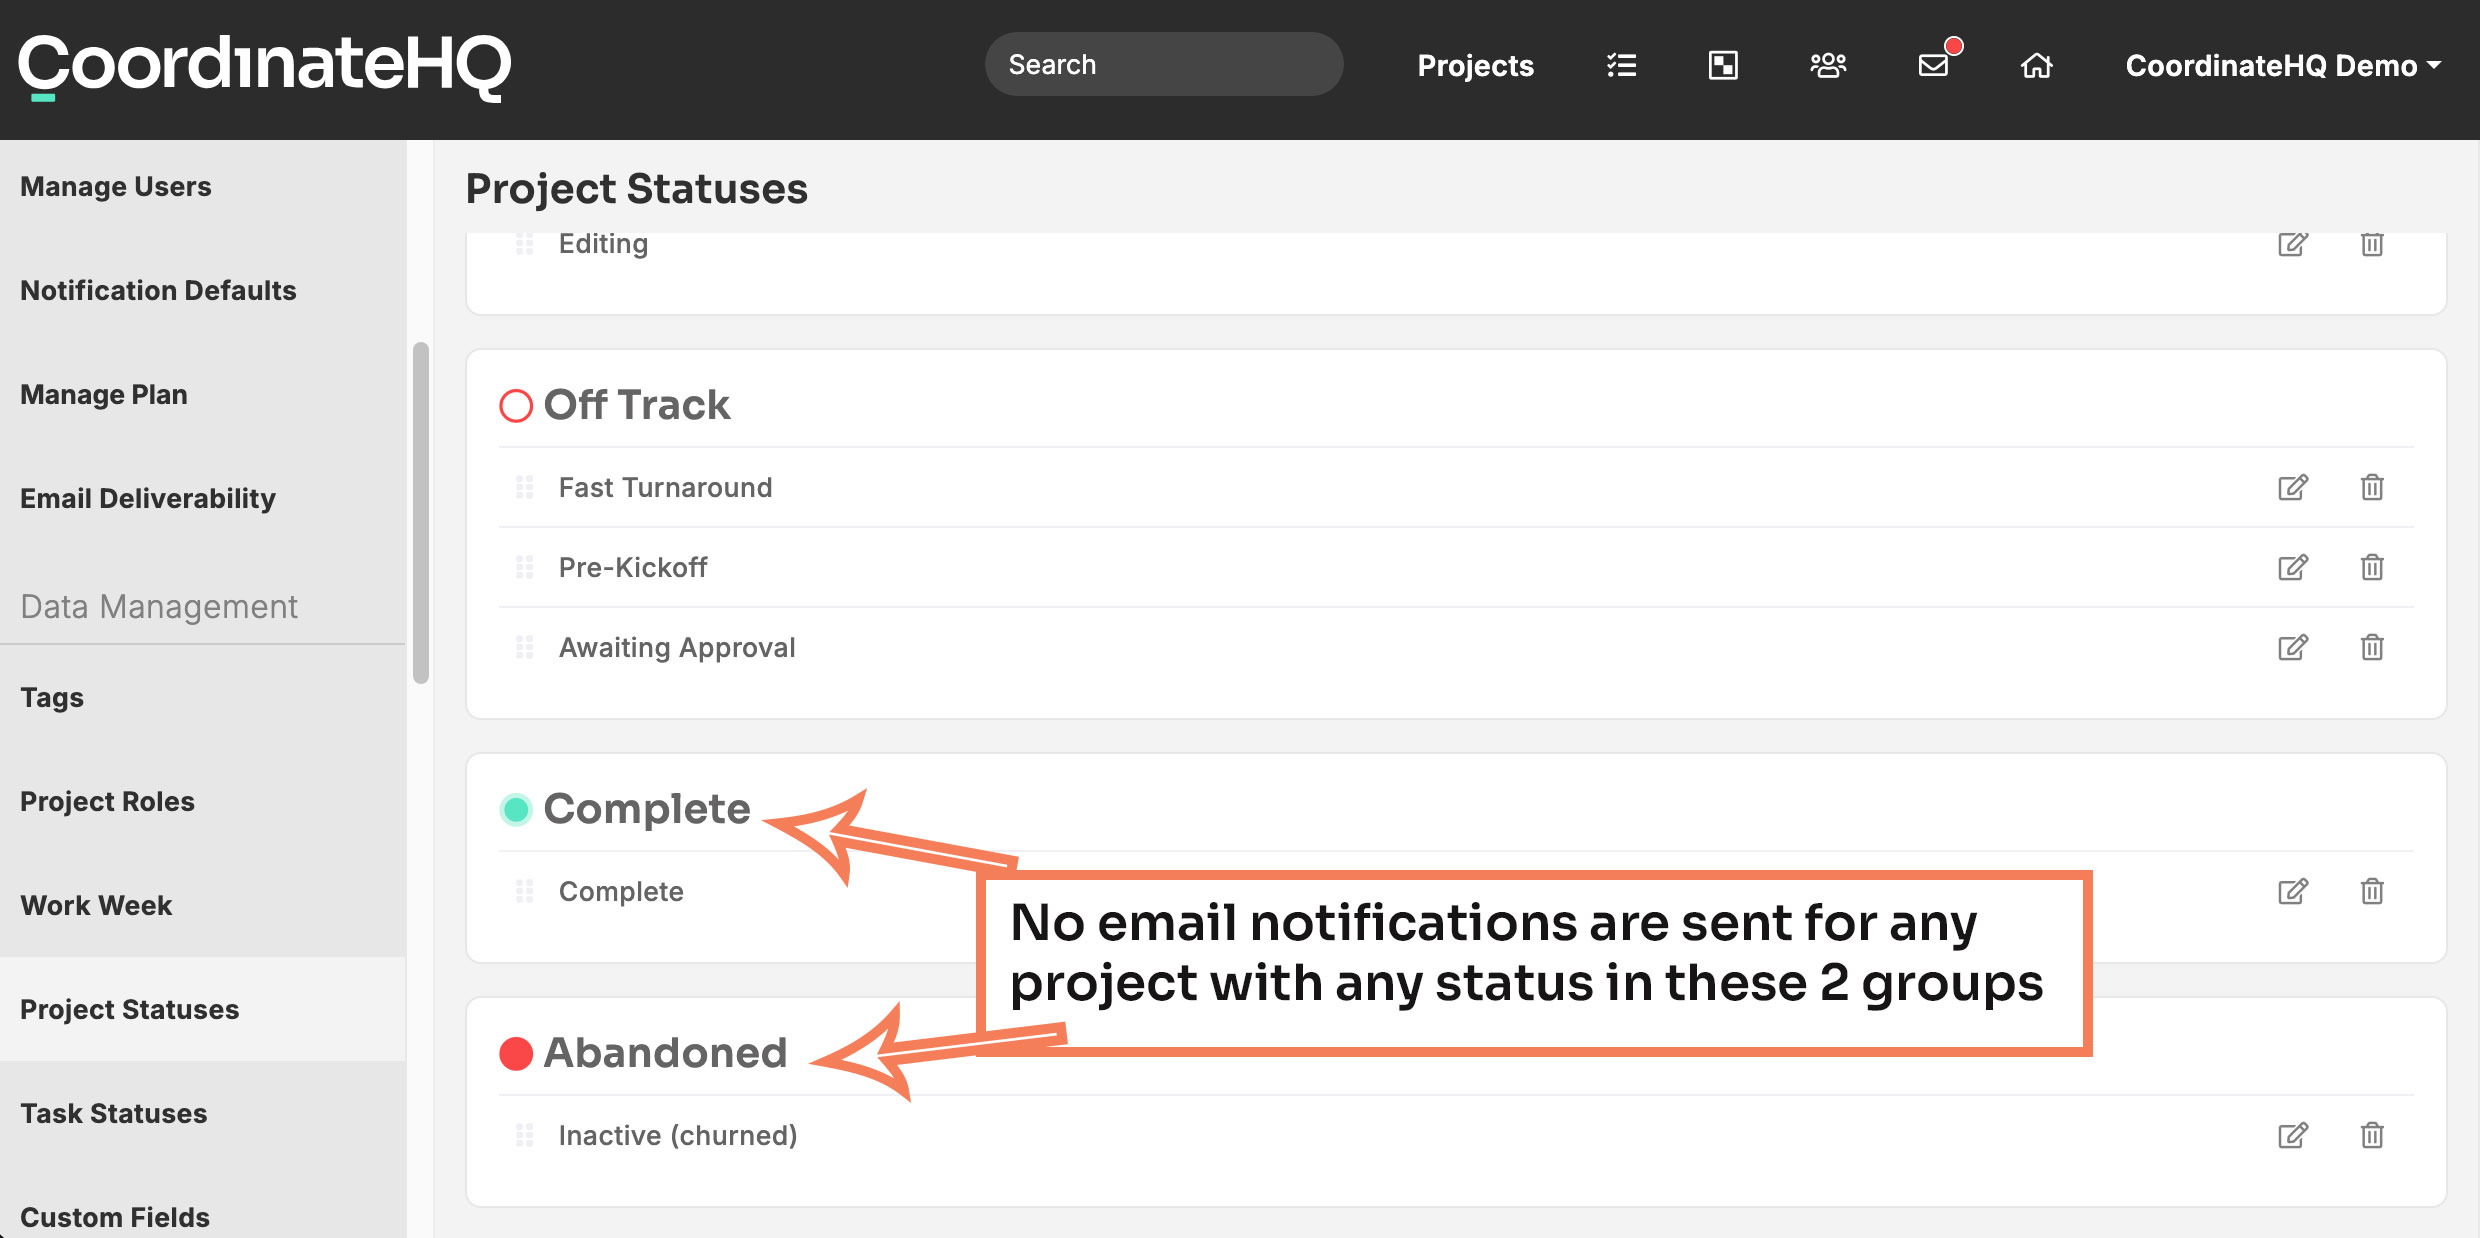
Task: Delete the Complete status row
Action: (x=2372, y=891)
